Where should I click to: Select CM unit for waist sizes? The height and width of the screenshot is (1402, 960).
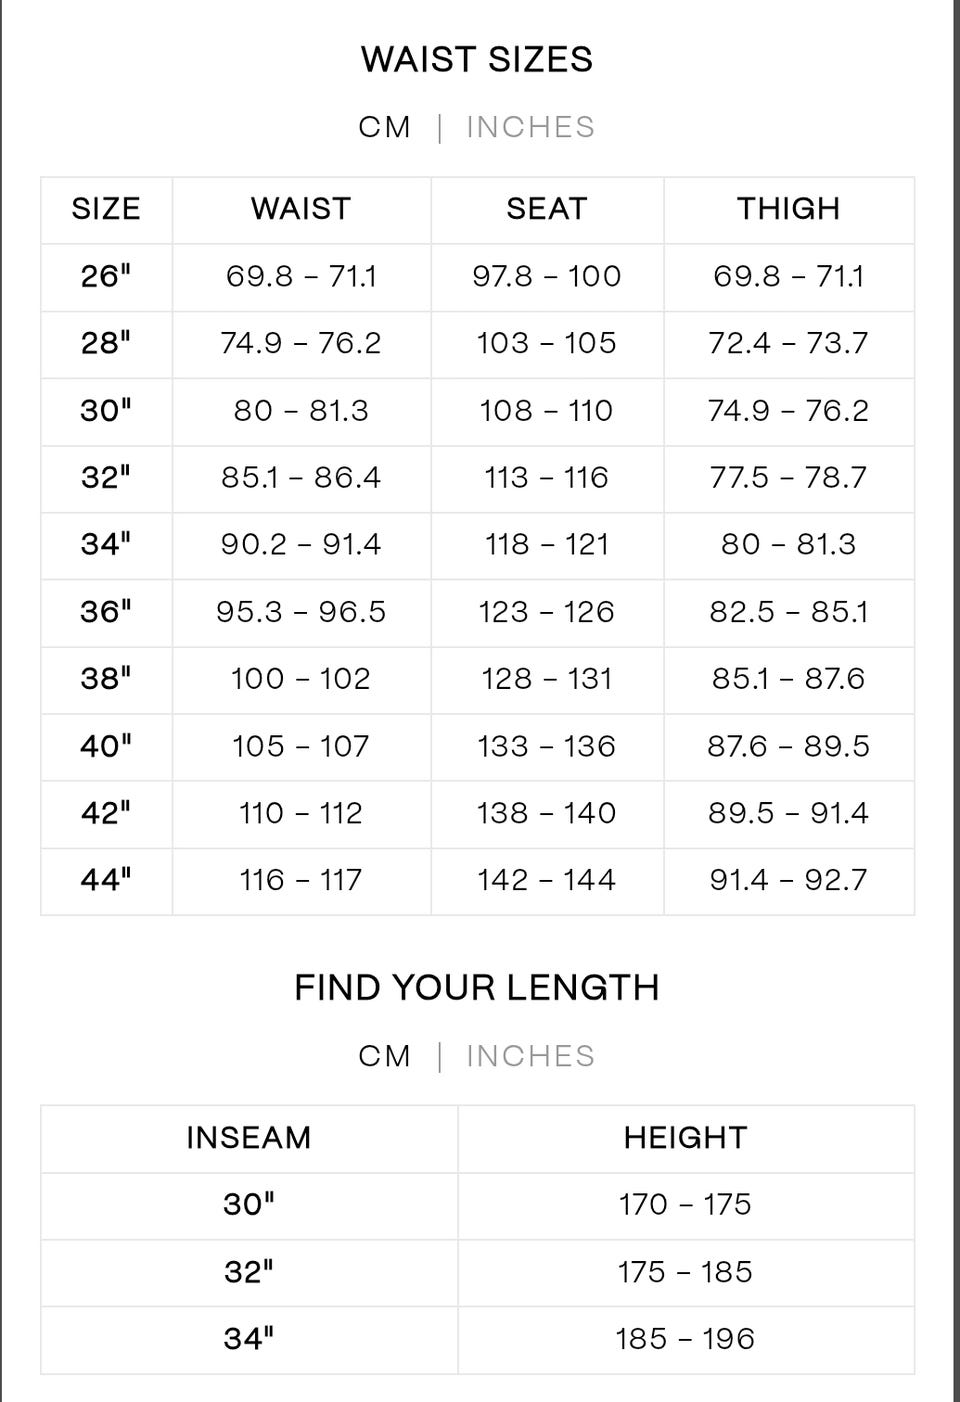[385, 127]
